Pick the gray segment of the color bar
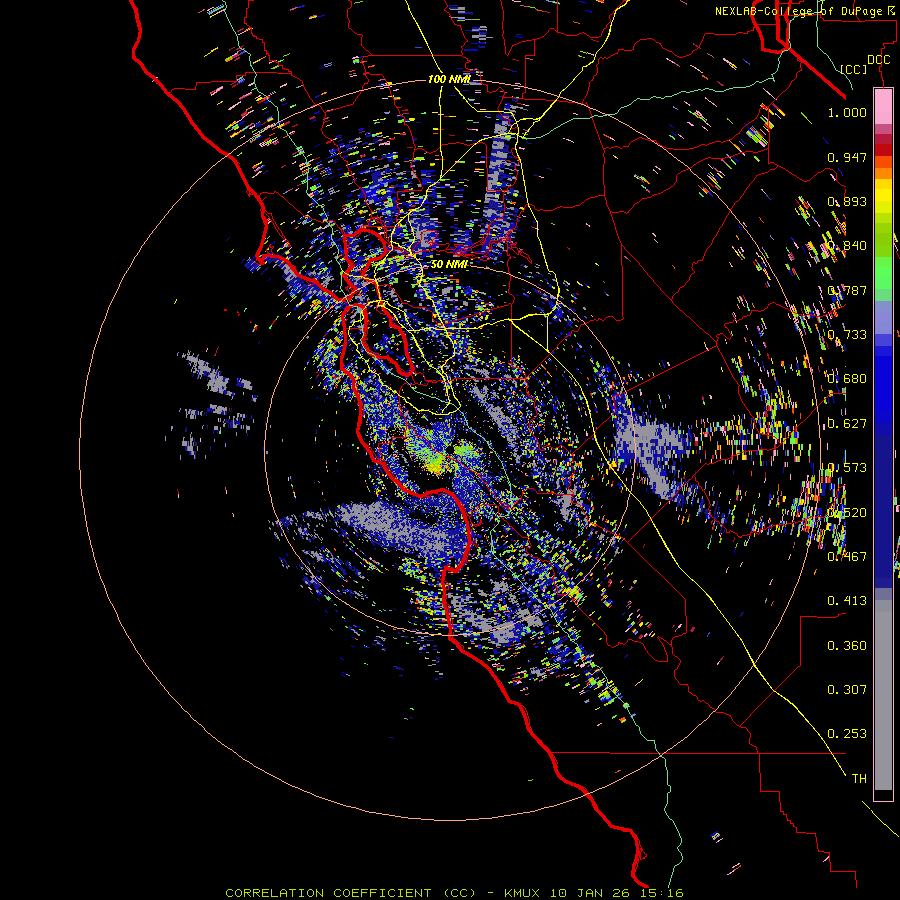Viewport: 900px width, 900px height. pos(883,695)
